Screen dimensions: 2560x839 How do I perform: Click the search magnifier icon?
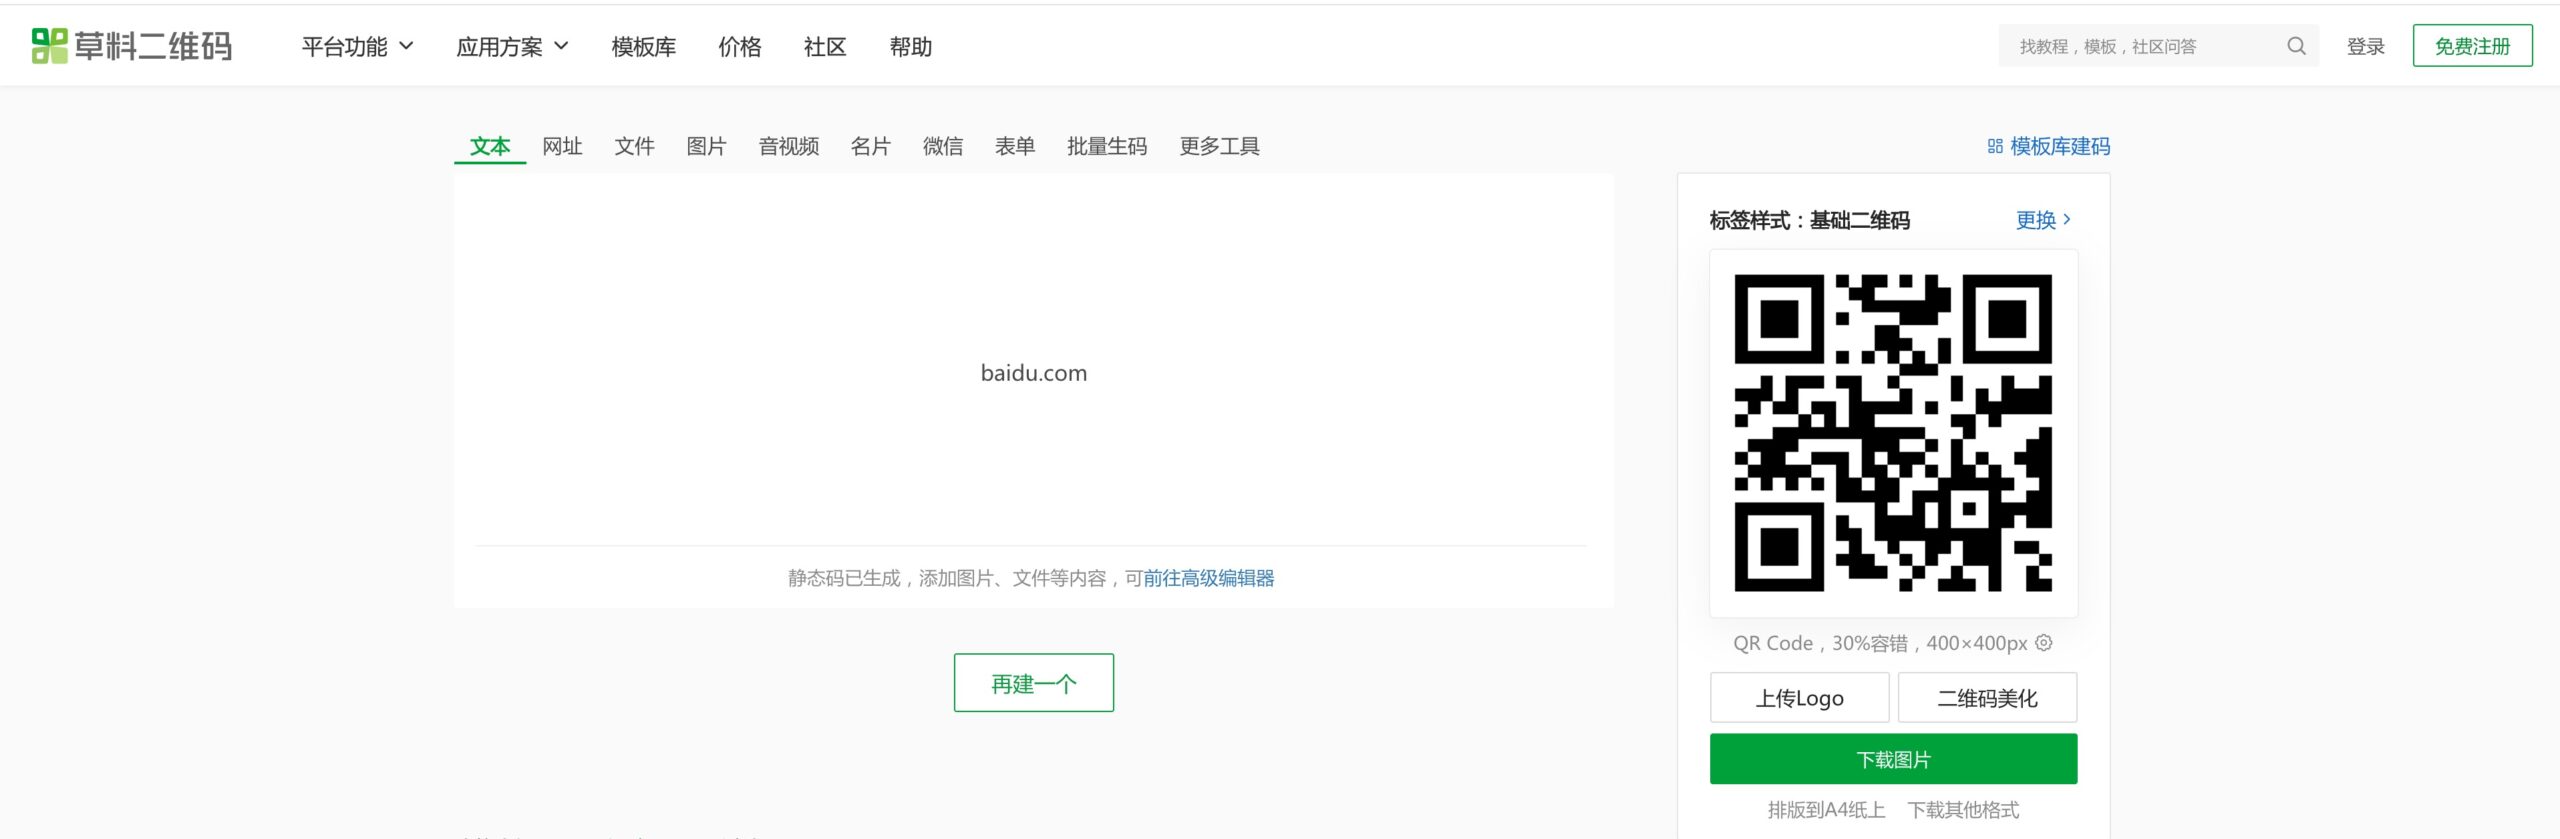(2296, 46)
